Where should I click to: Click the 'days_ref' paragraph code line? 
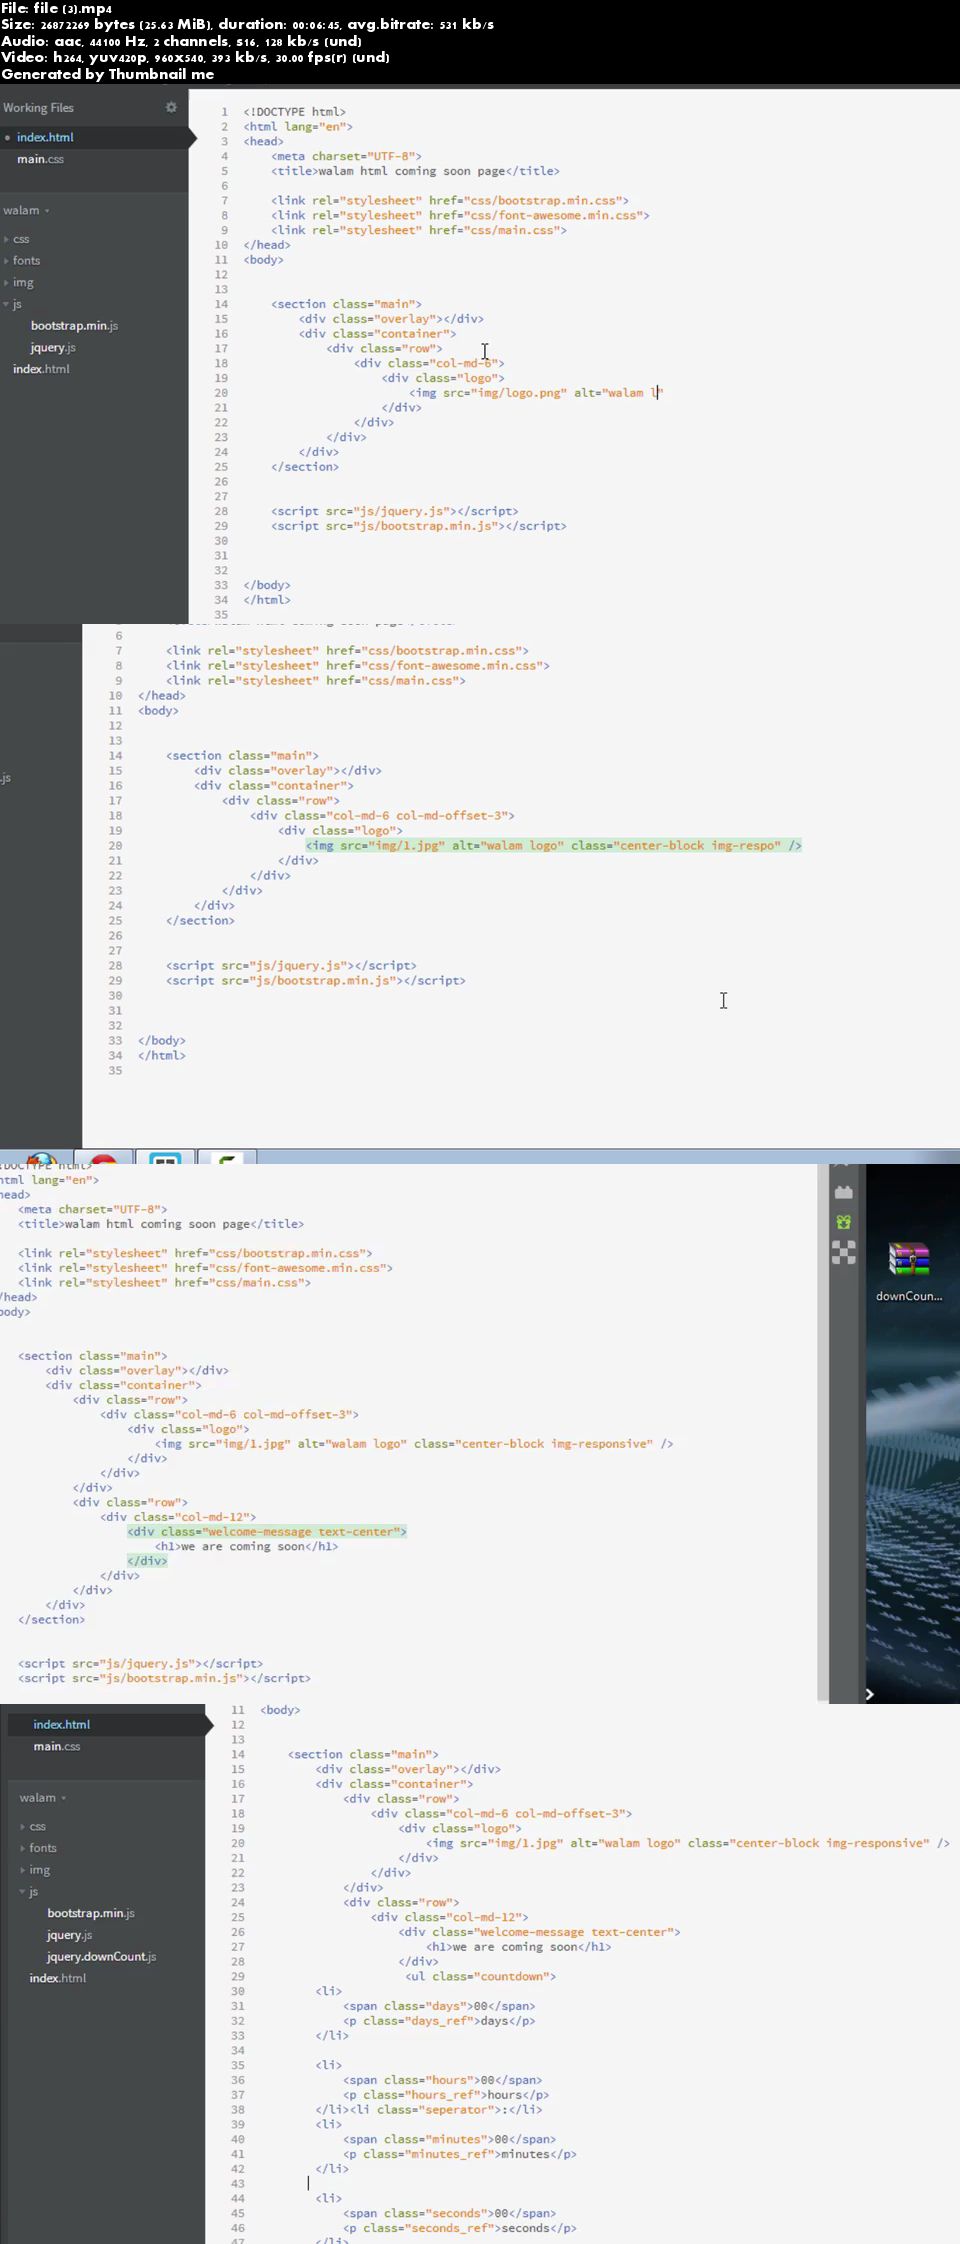pyautogui.click(x=439, y=2020)
